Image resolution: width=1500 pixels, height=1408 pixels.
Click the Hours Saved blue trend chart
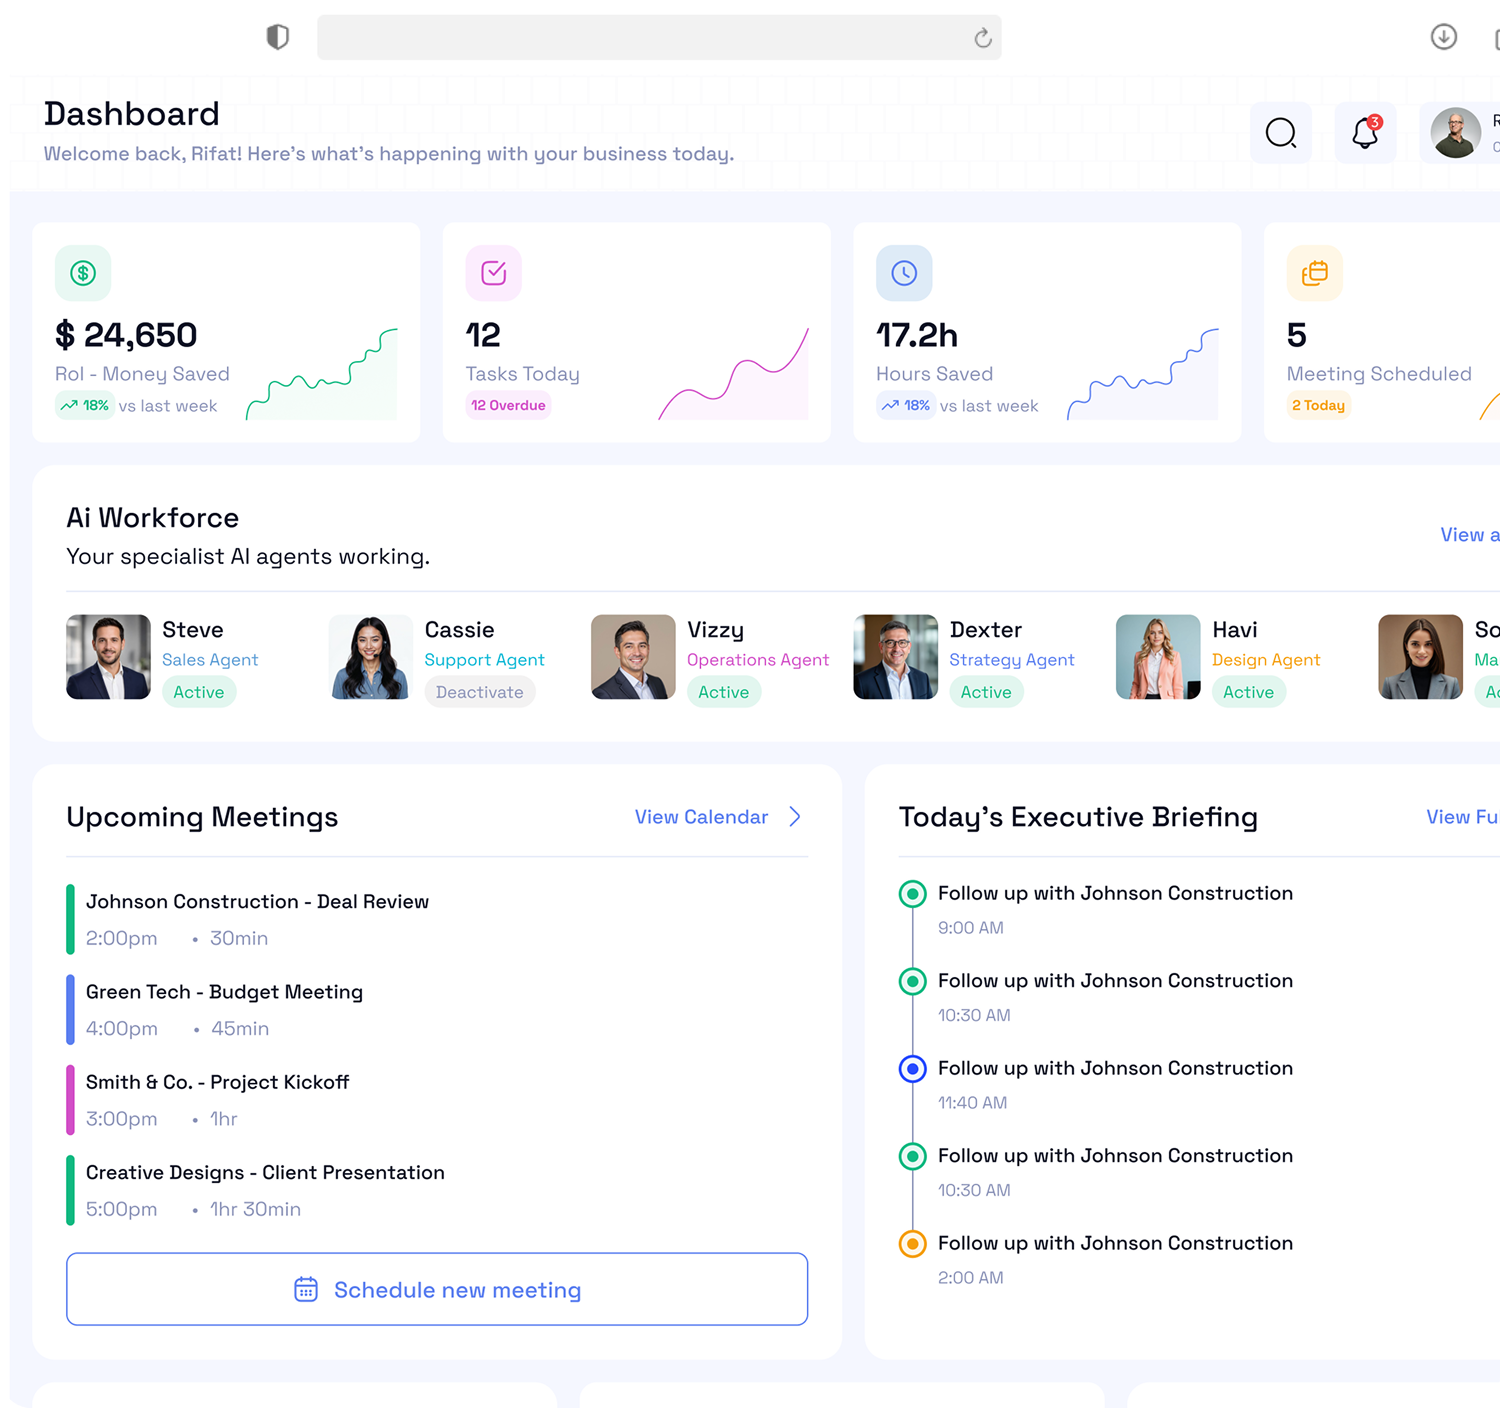tap(1143, 374)
